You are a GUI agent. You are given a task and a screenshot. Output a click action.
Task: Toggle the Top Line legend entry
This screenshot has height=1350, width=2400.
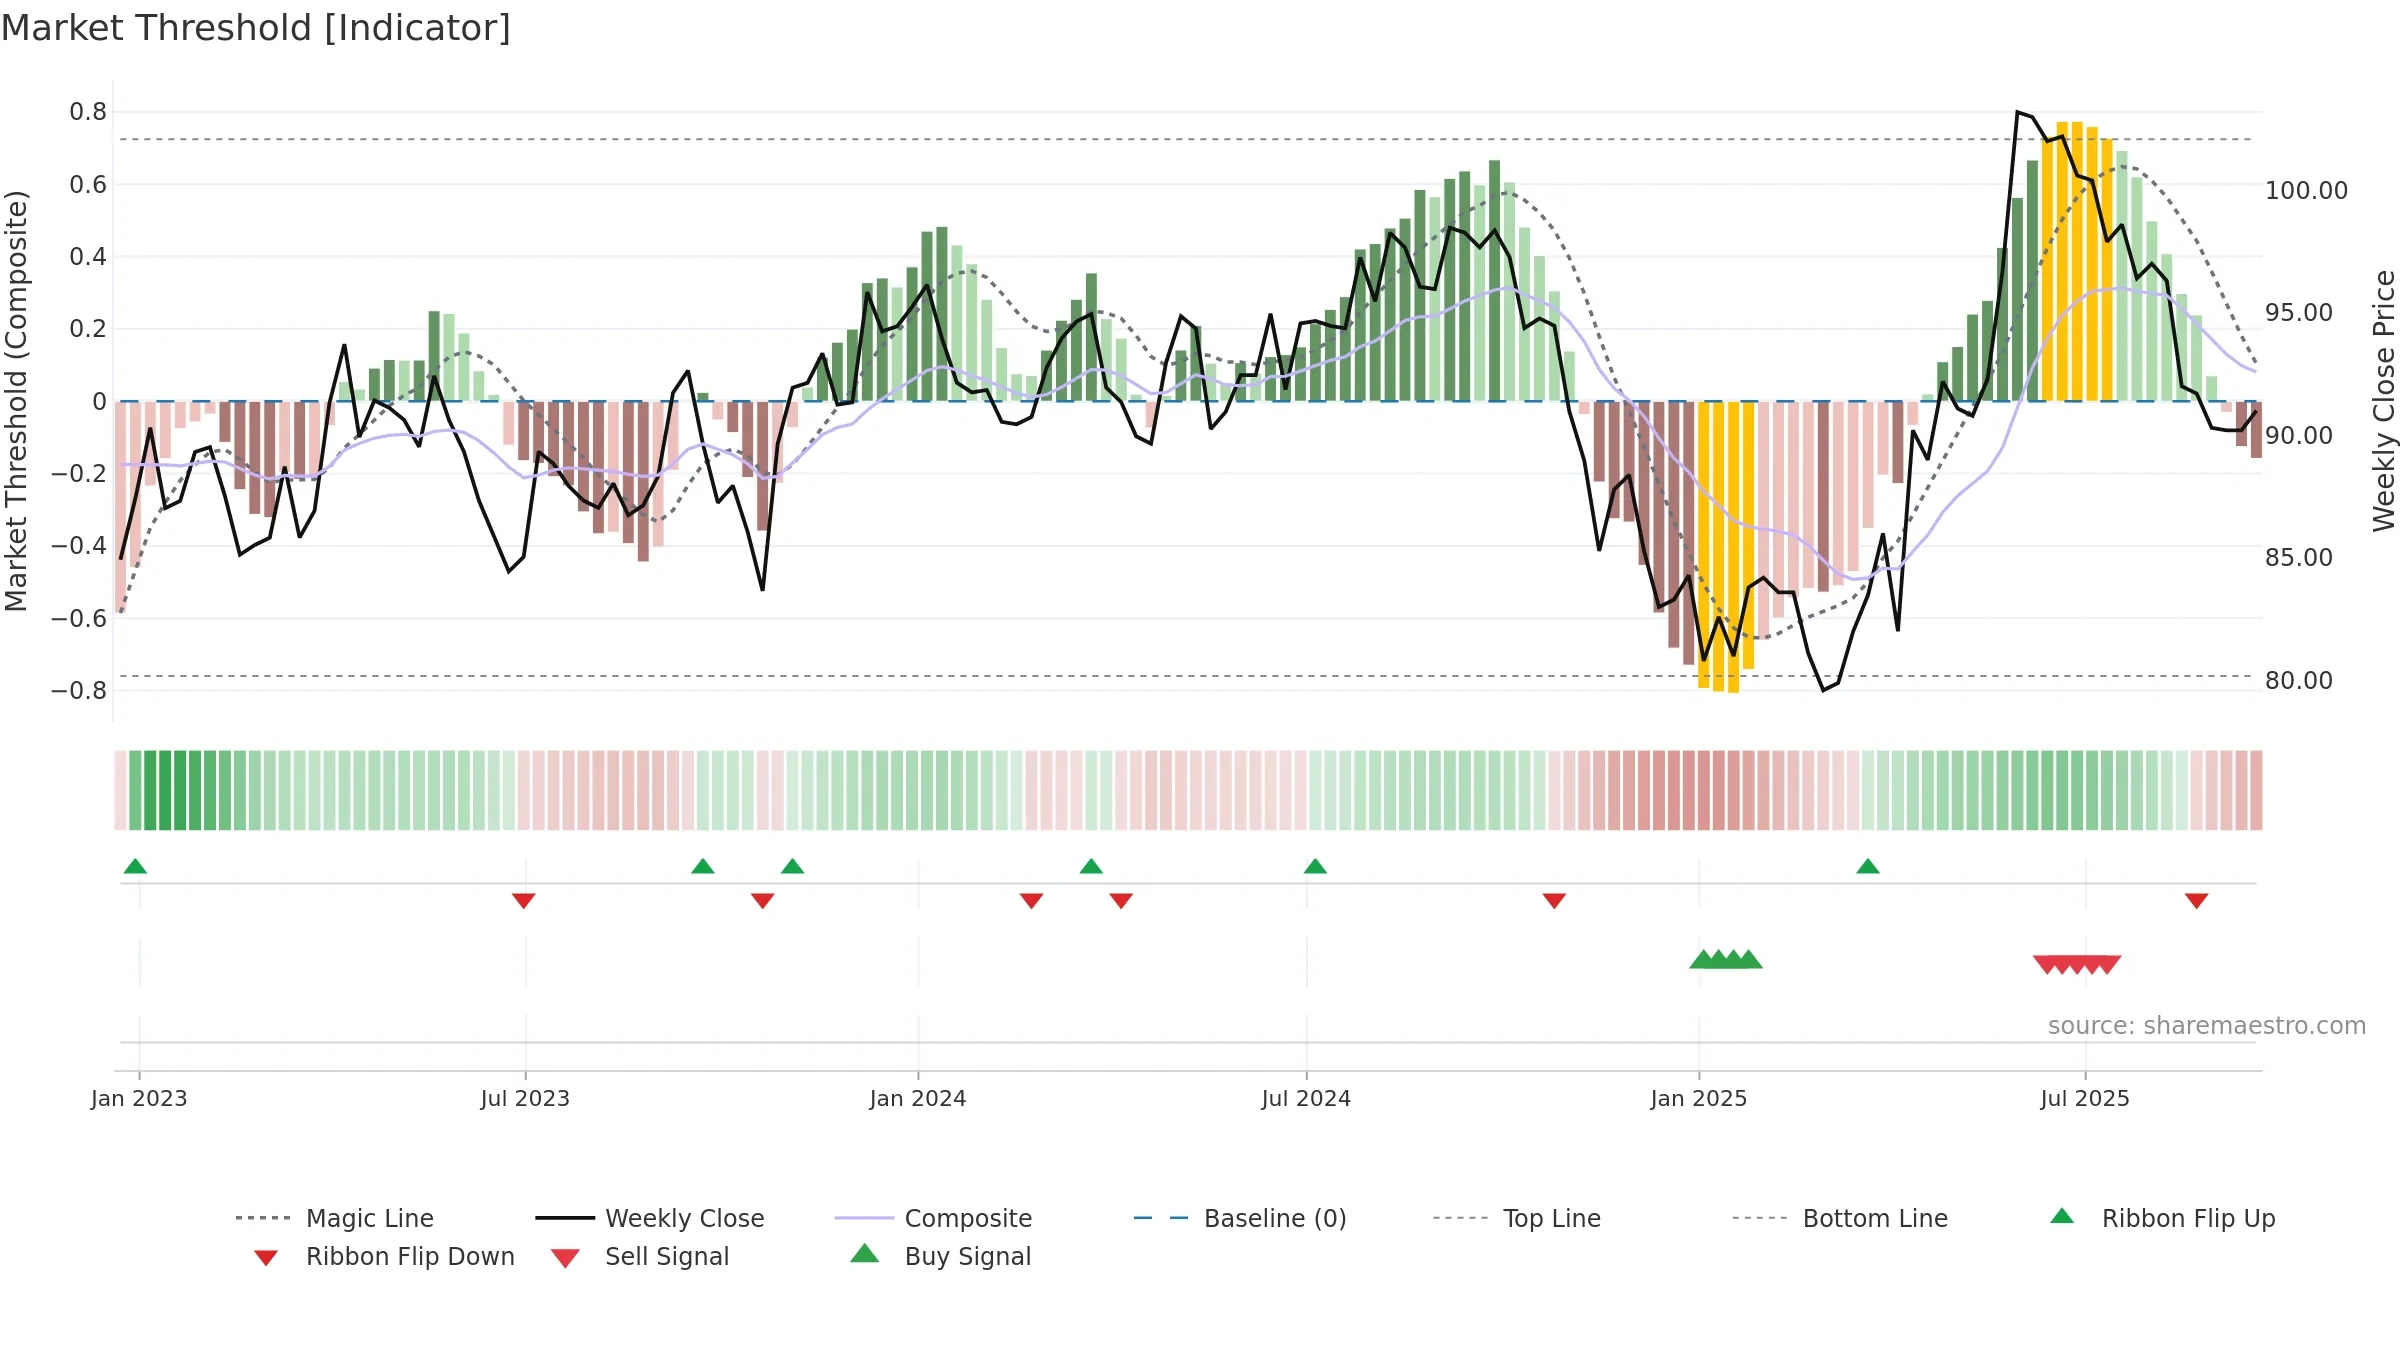click(1516, 1218)
